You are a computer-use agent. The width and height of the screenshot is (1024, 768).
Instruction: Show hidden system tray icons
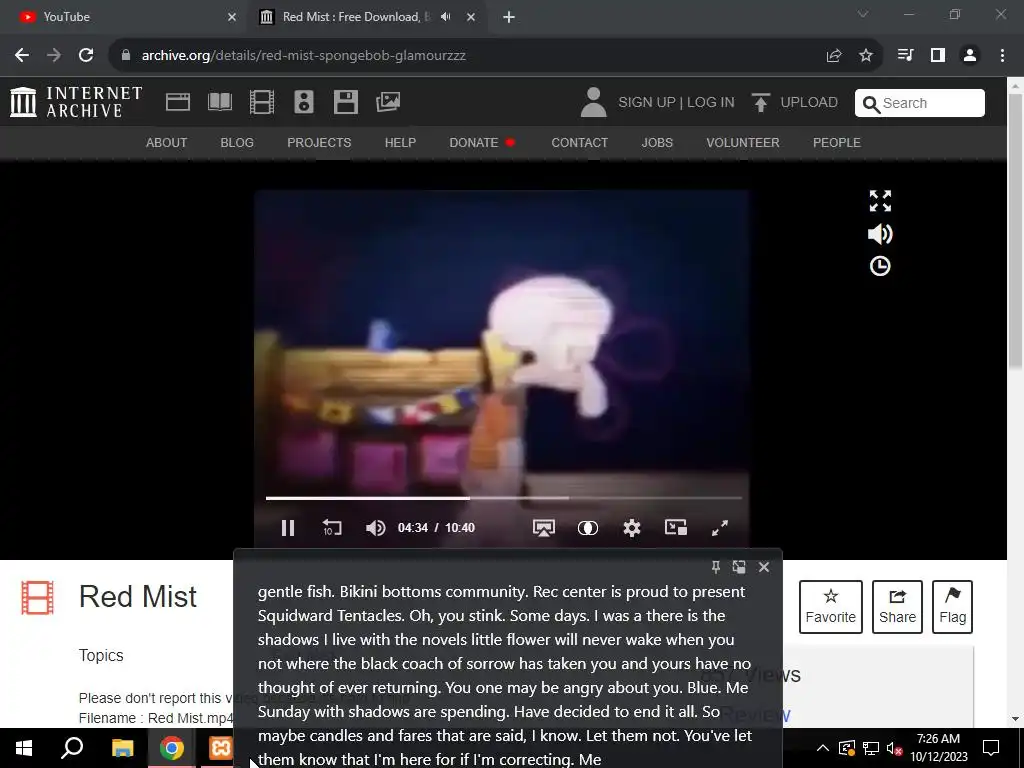(823, 748)
